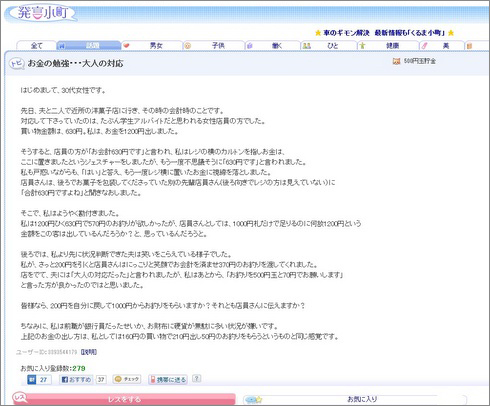
Task: Click the お気に入り button
Action: 356,399
